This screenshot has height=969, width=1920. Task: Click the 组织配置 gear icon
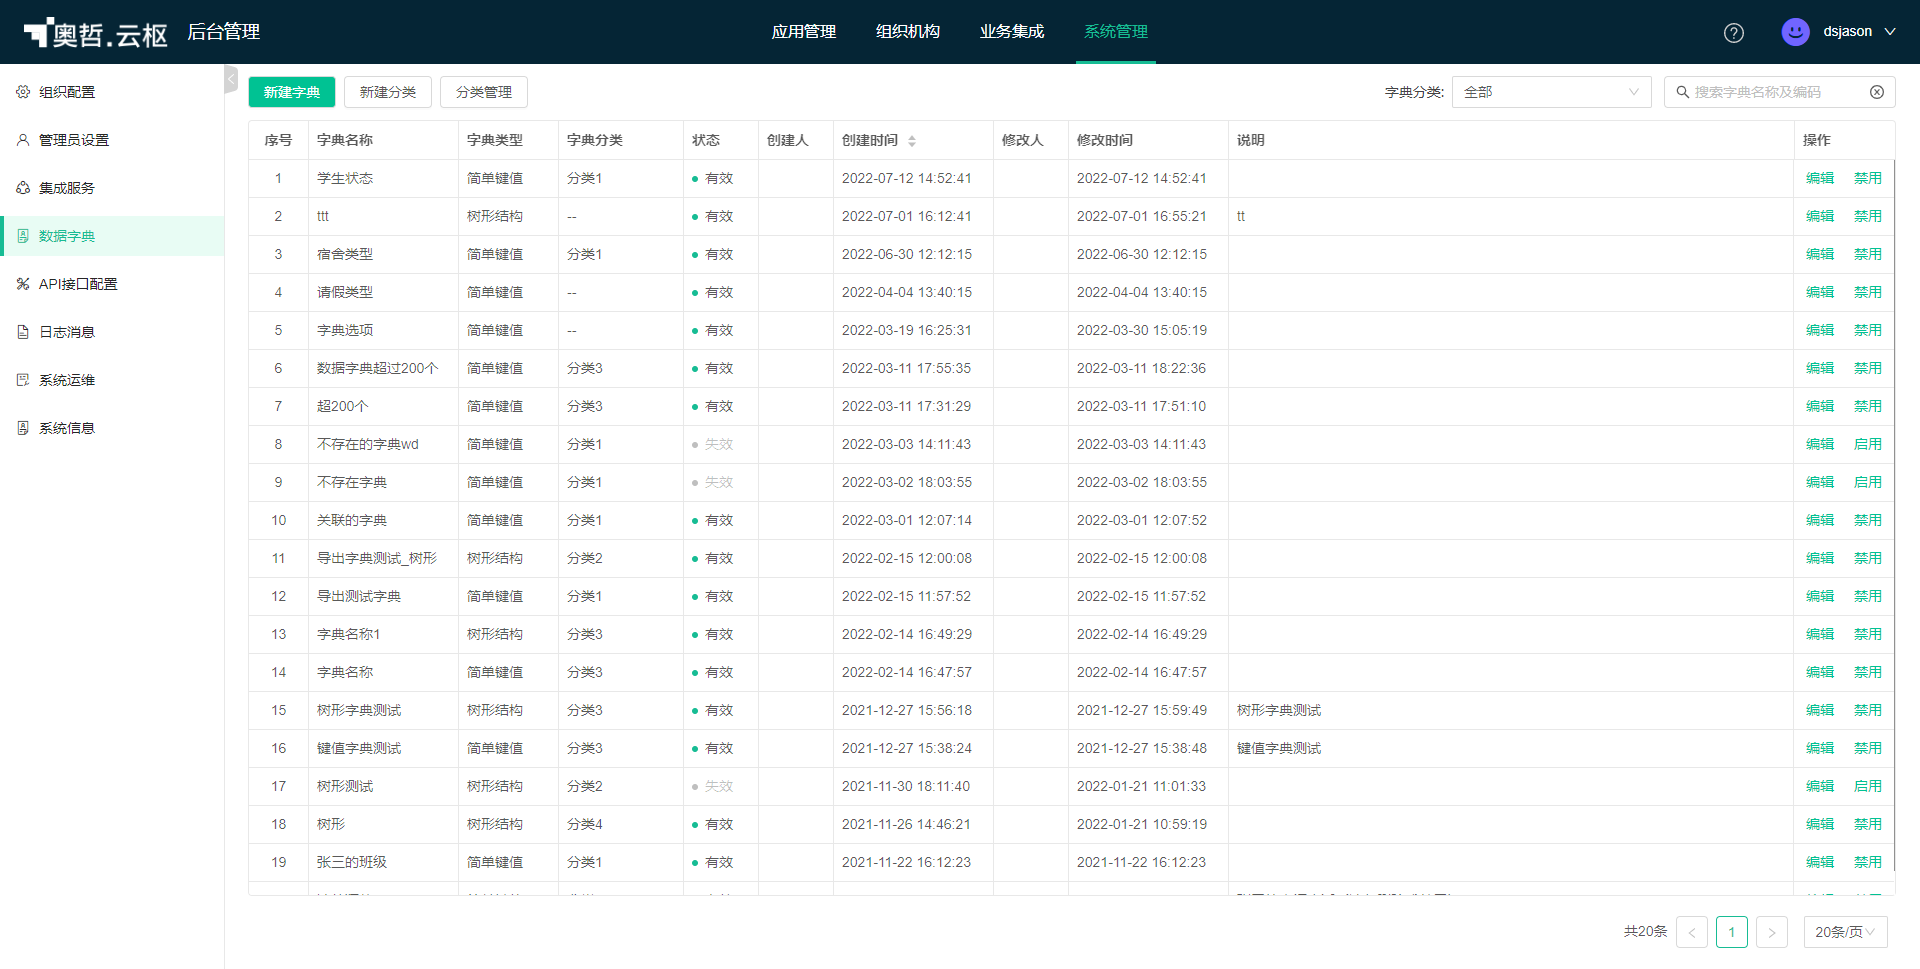pyautogui.click(x=23, y=92)
